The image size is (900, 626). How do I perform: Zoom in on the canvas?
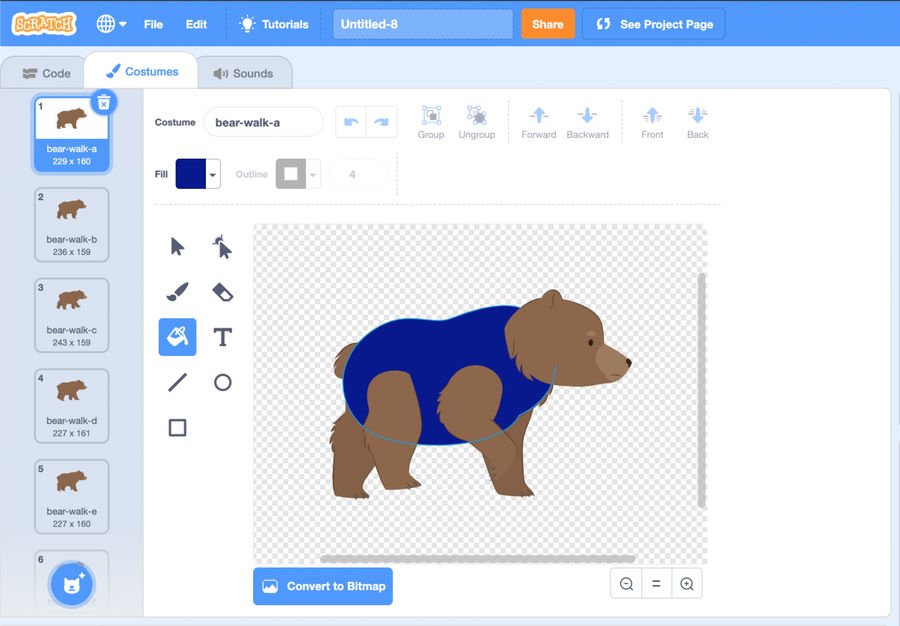pyautogui.click(x=687, y=583)
